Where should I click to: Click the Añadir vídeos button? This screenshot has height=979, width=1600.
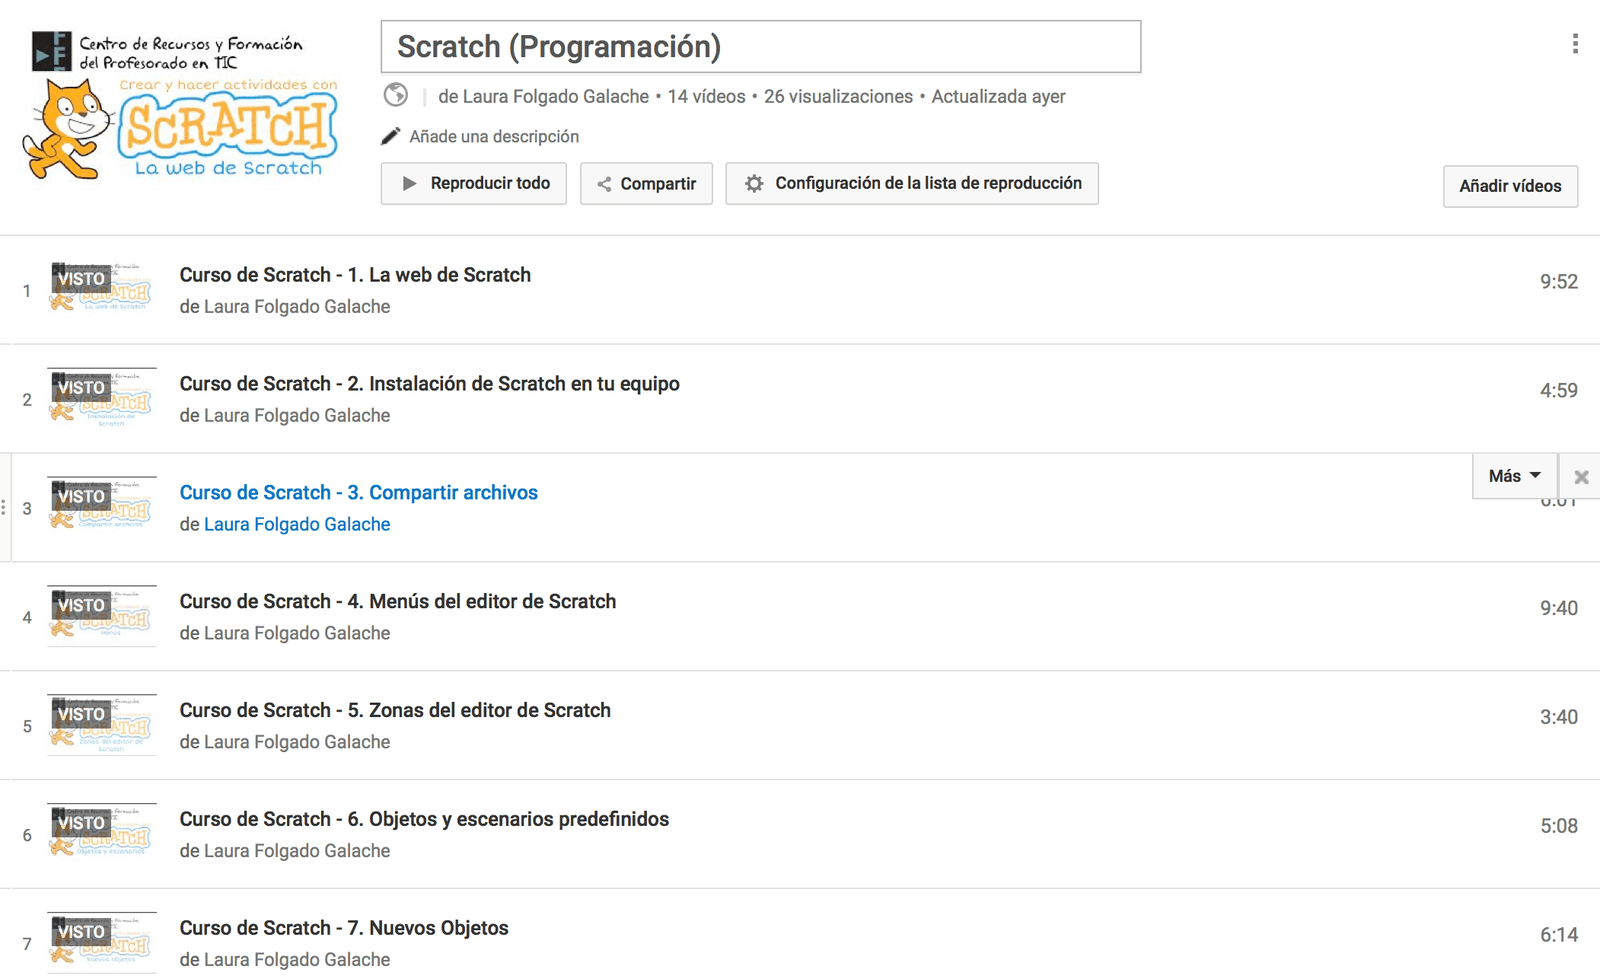coord(1510,186)
